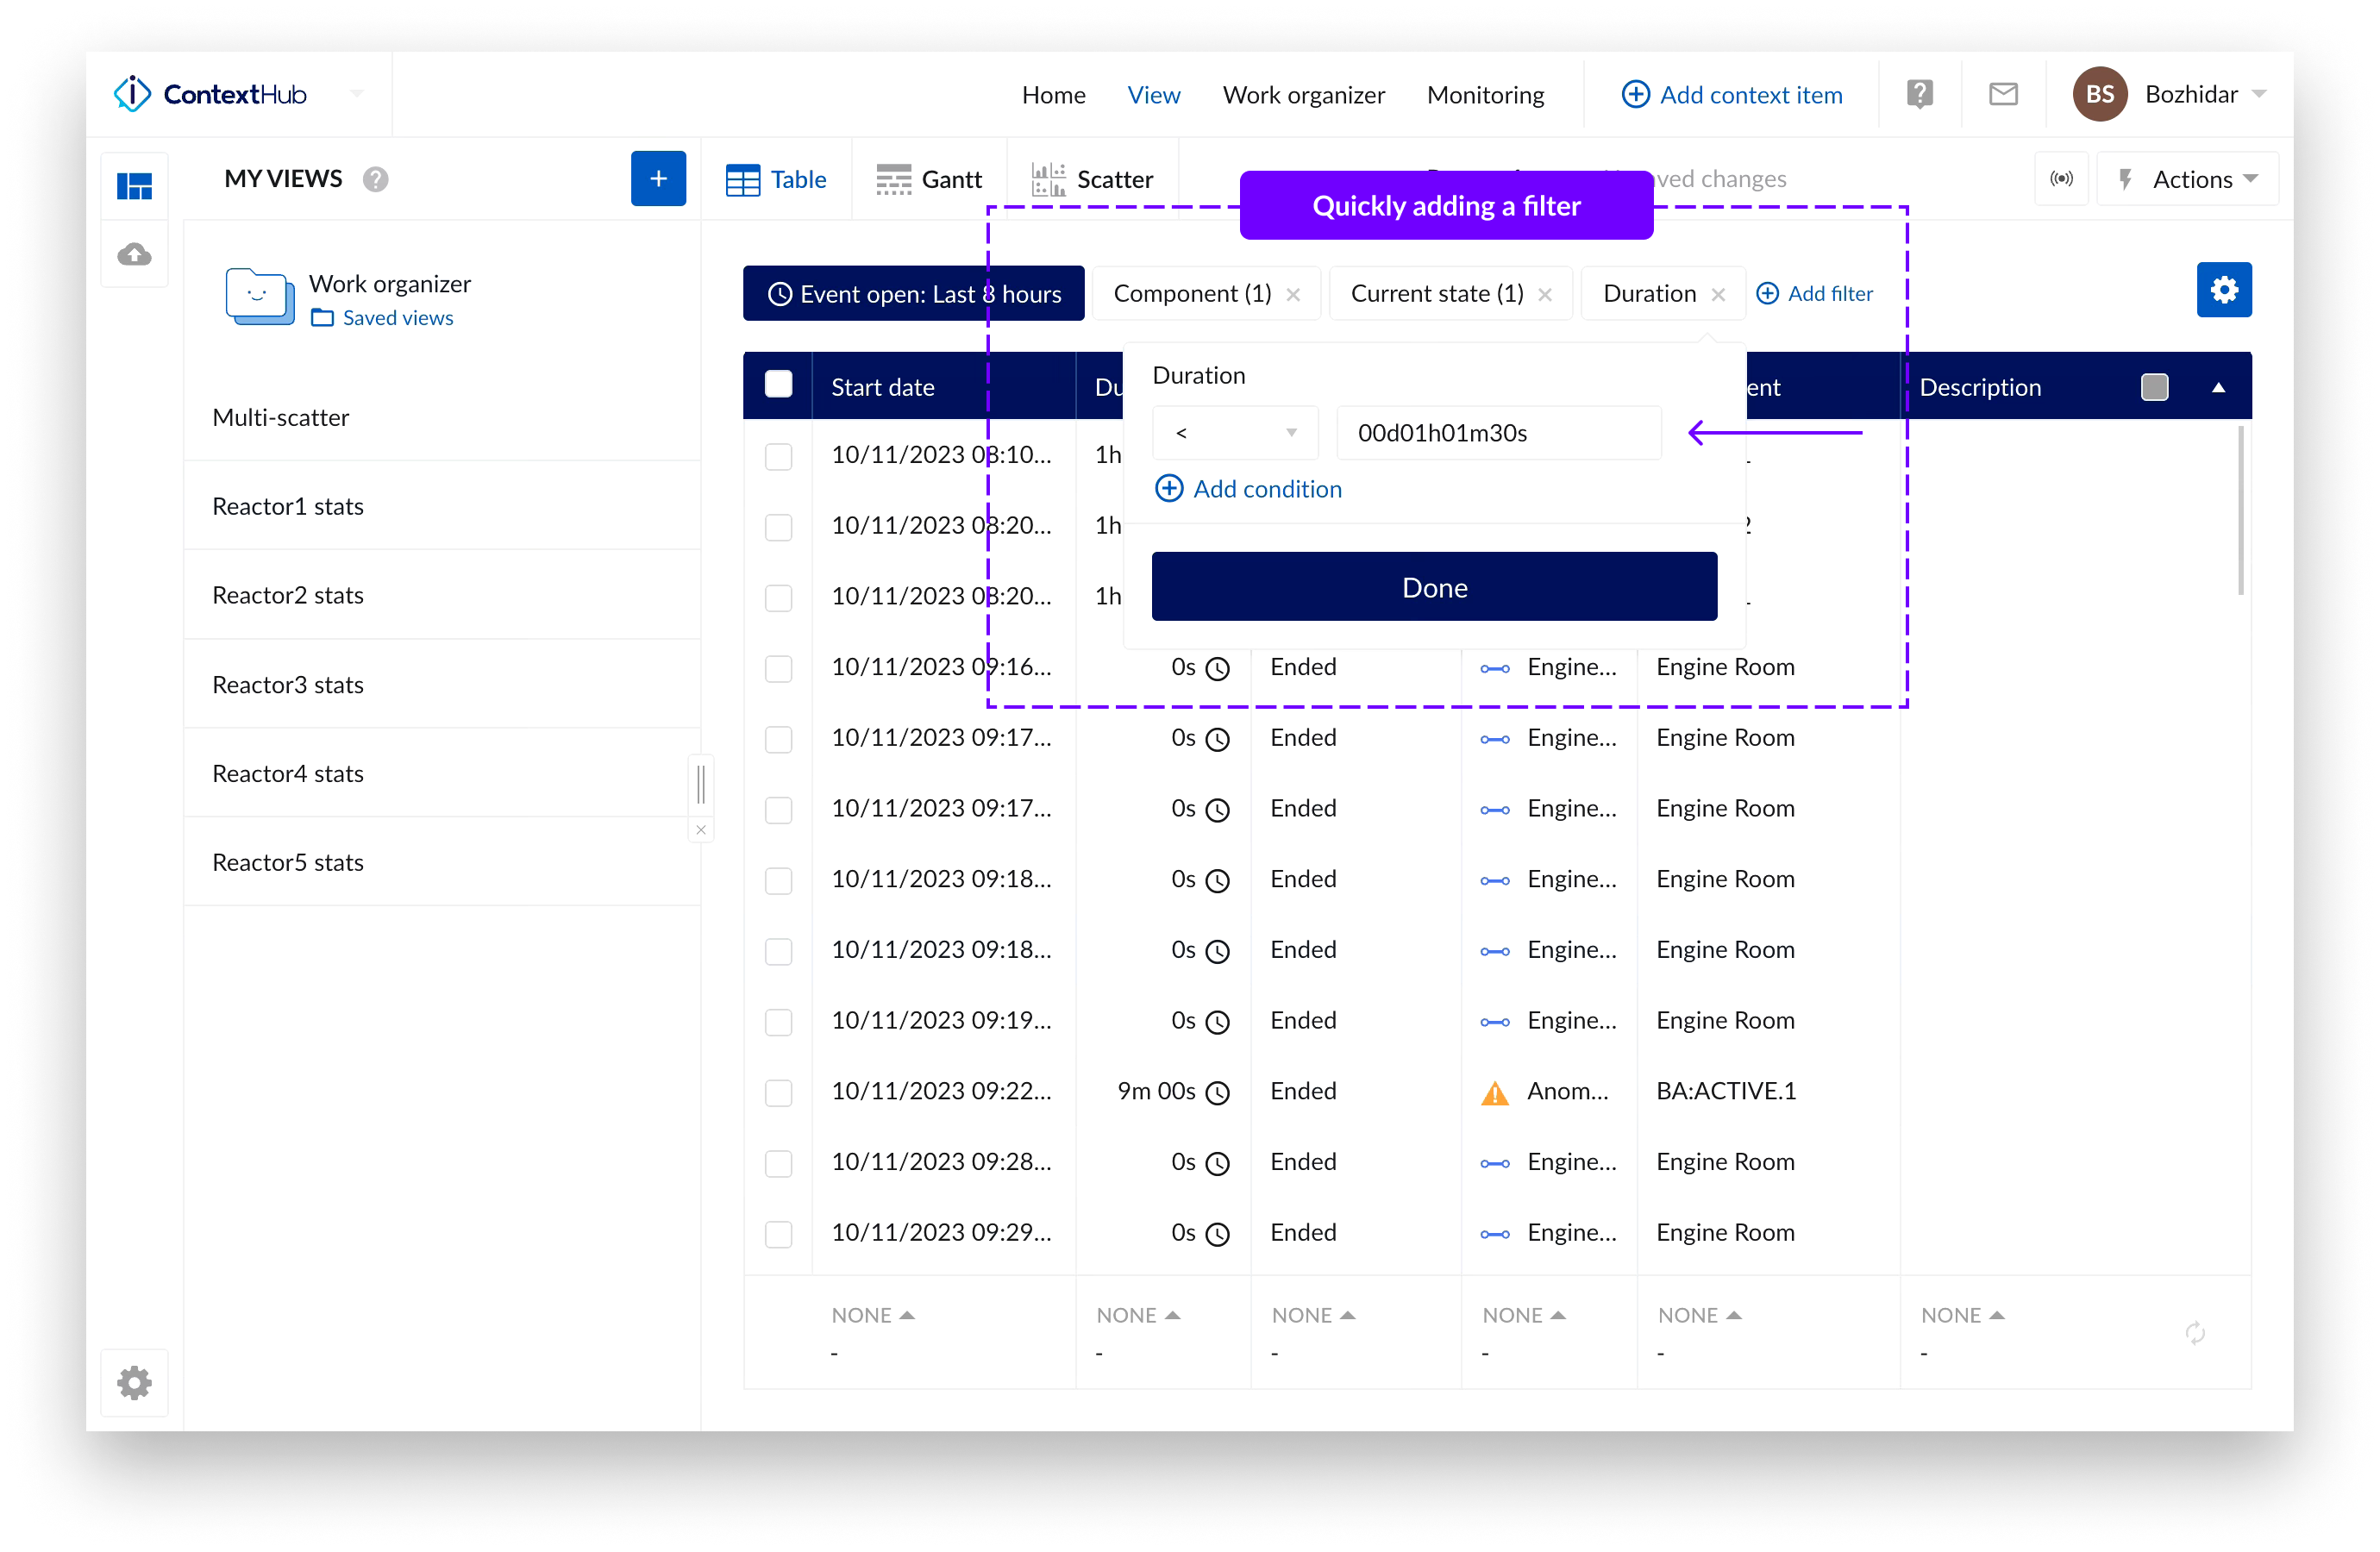Click the MY VIEWS help icon
The width and height of the screenshot is (2380, 1552).
point(376,179)
